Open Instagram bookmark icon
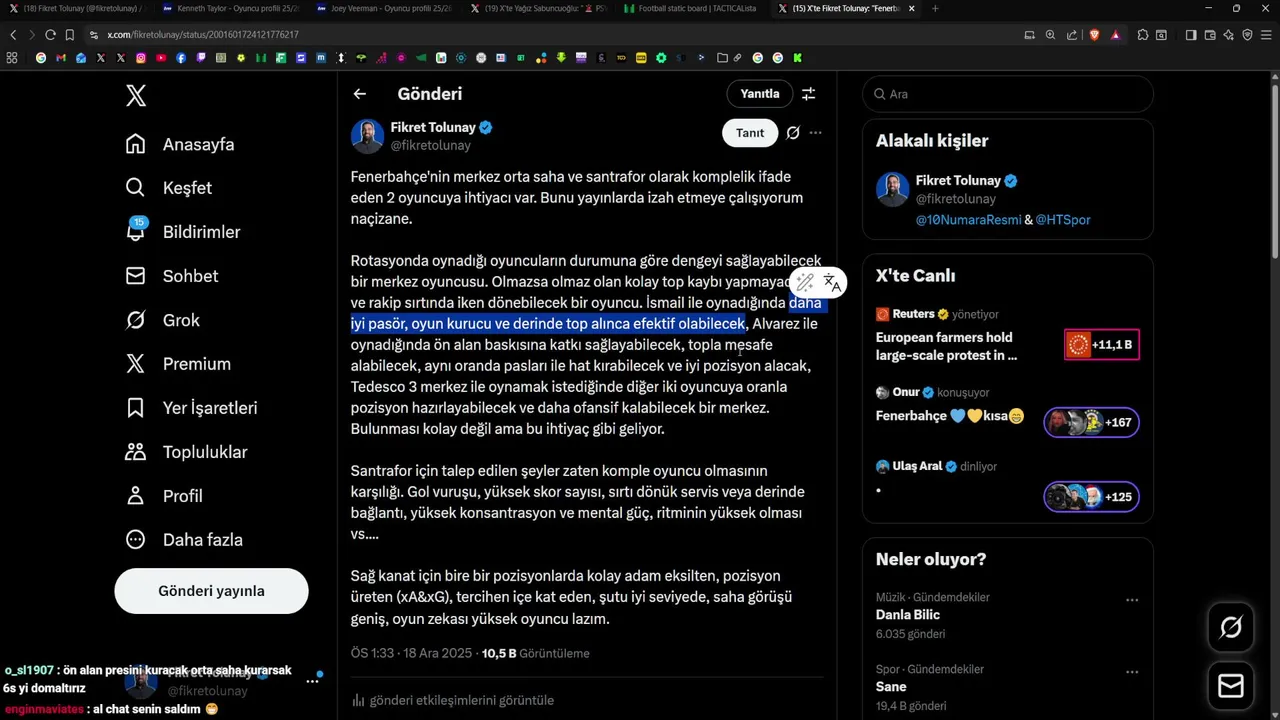The width and height of the screenshot is (1280, 720). pyautogui.click(x=141, y=58)
